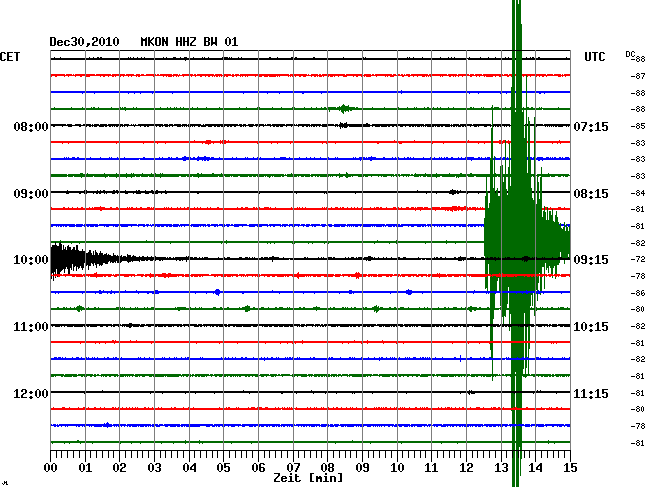Click the "03" minute axis label

tap(154, 468)
